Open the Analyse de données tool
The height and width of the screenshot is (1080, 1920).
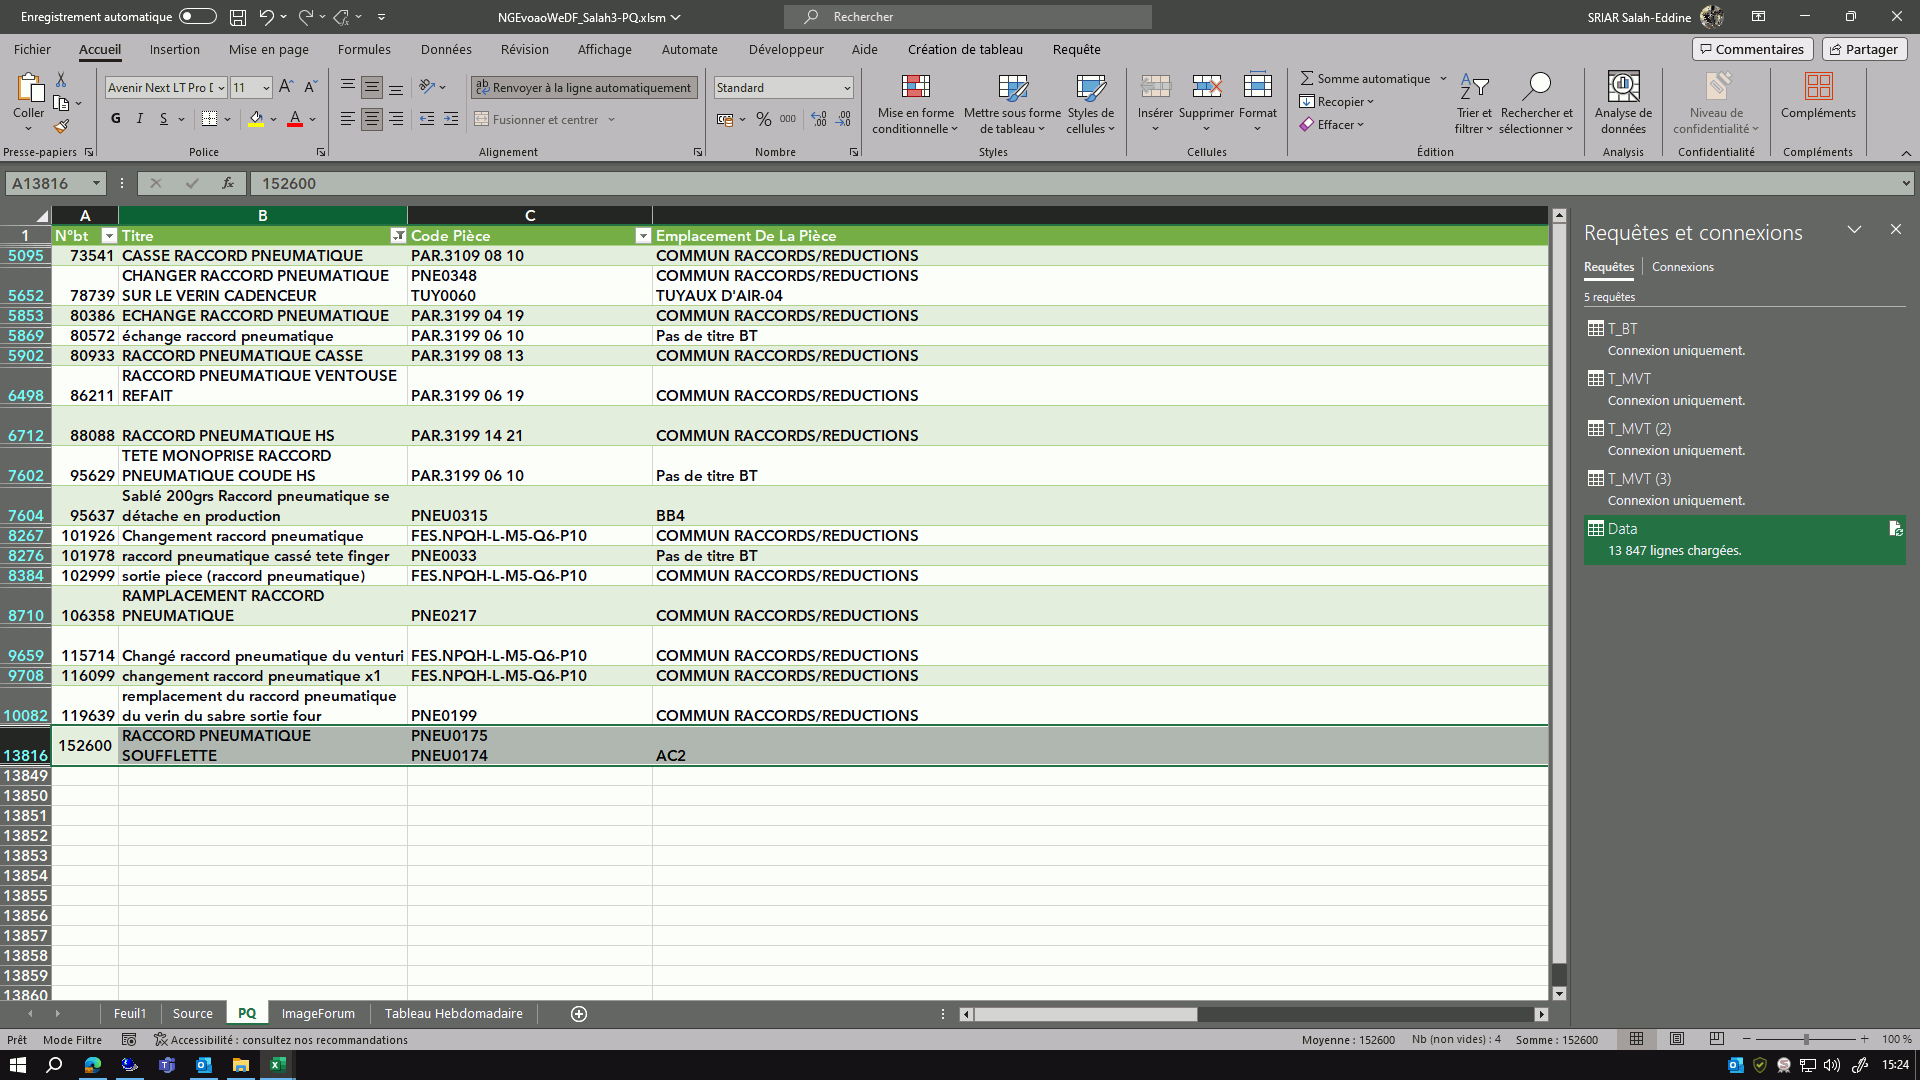pyautogui.click(x=1622, y=103)
